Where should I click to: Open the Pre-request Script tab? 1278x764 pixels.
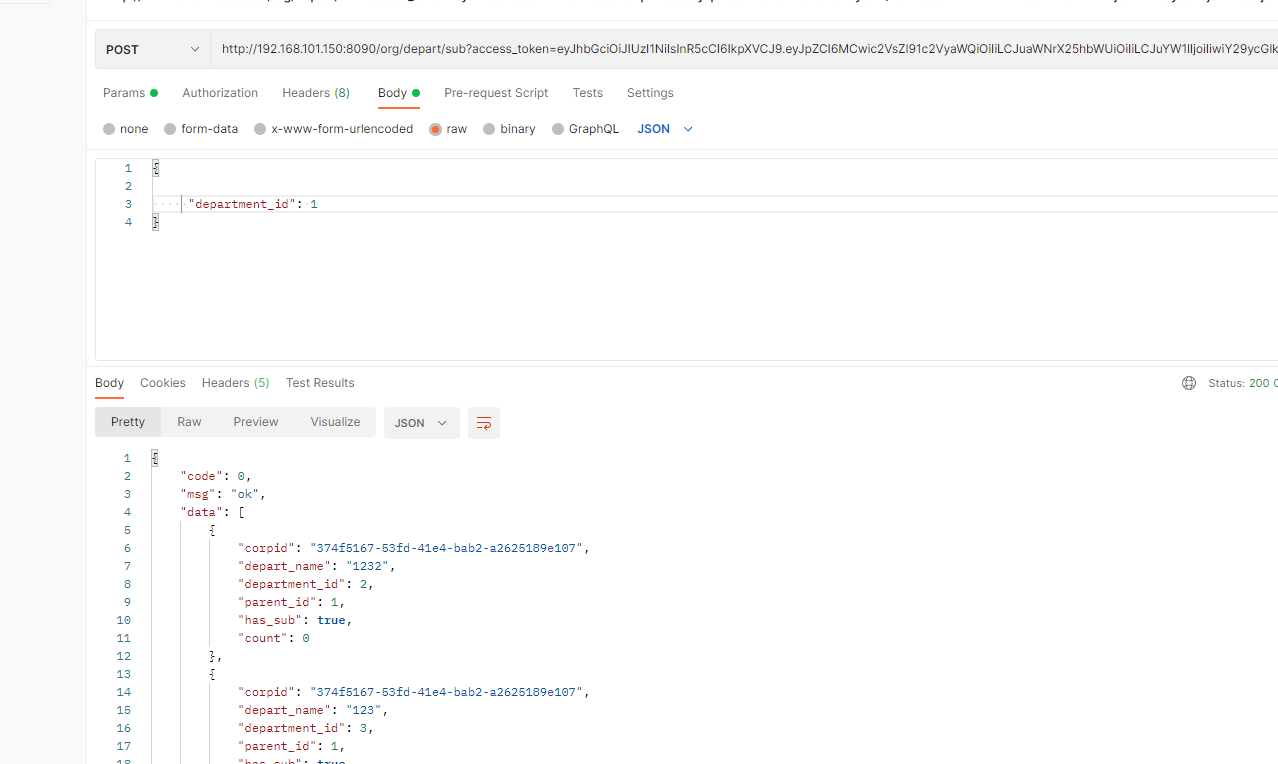point(496,93)
